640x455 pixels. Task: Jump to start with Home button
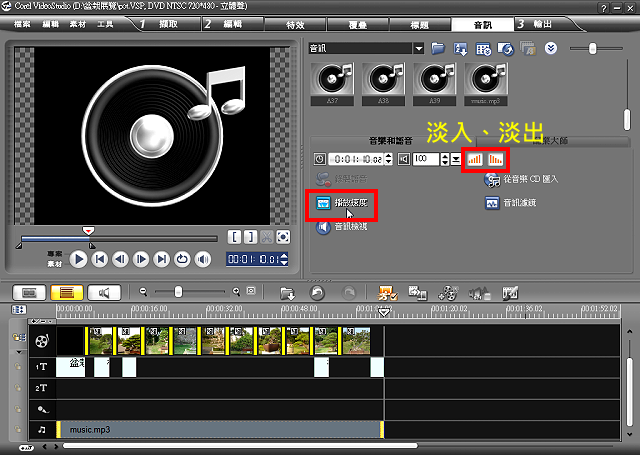(100, 259)
